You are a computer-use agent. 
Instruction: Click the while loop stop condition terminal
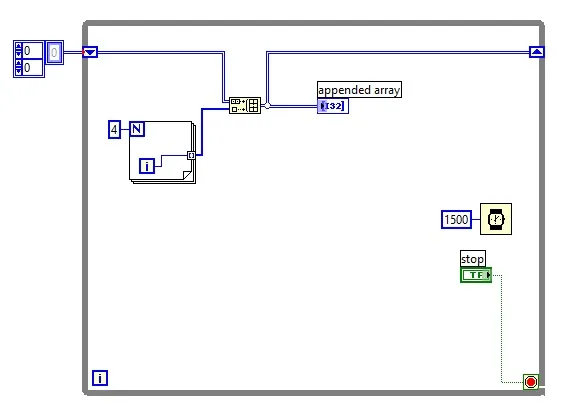coord(531,382)
